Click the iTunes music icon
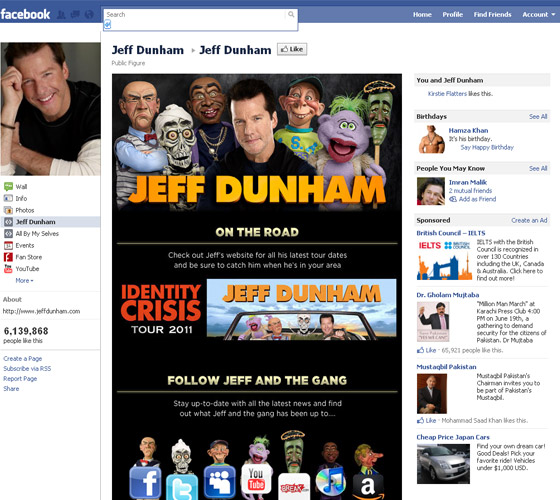Viewport: 560px width, 500px height. pyautogui.click(x=331, y=481)
